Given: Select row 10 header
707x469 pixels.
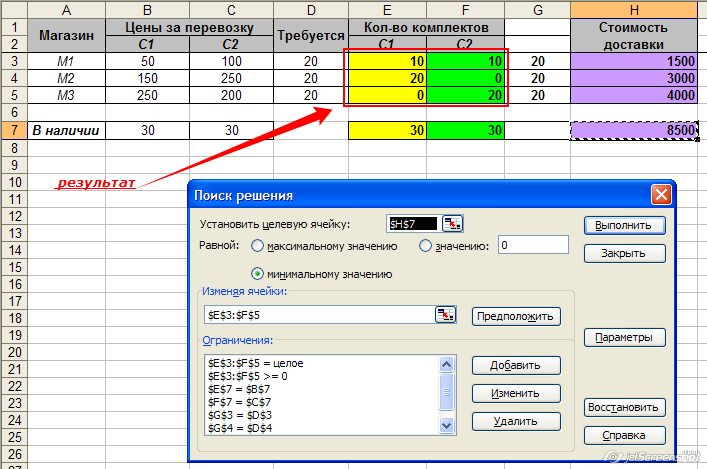Looking at the screenshot, I should [x=14, y=182].
